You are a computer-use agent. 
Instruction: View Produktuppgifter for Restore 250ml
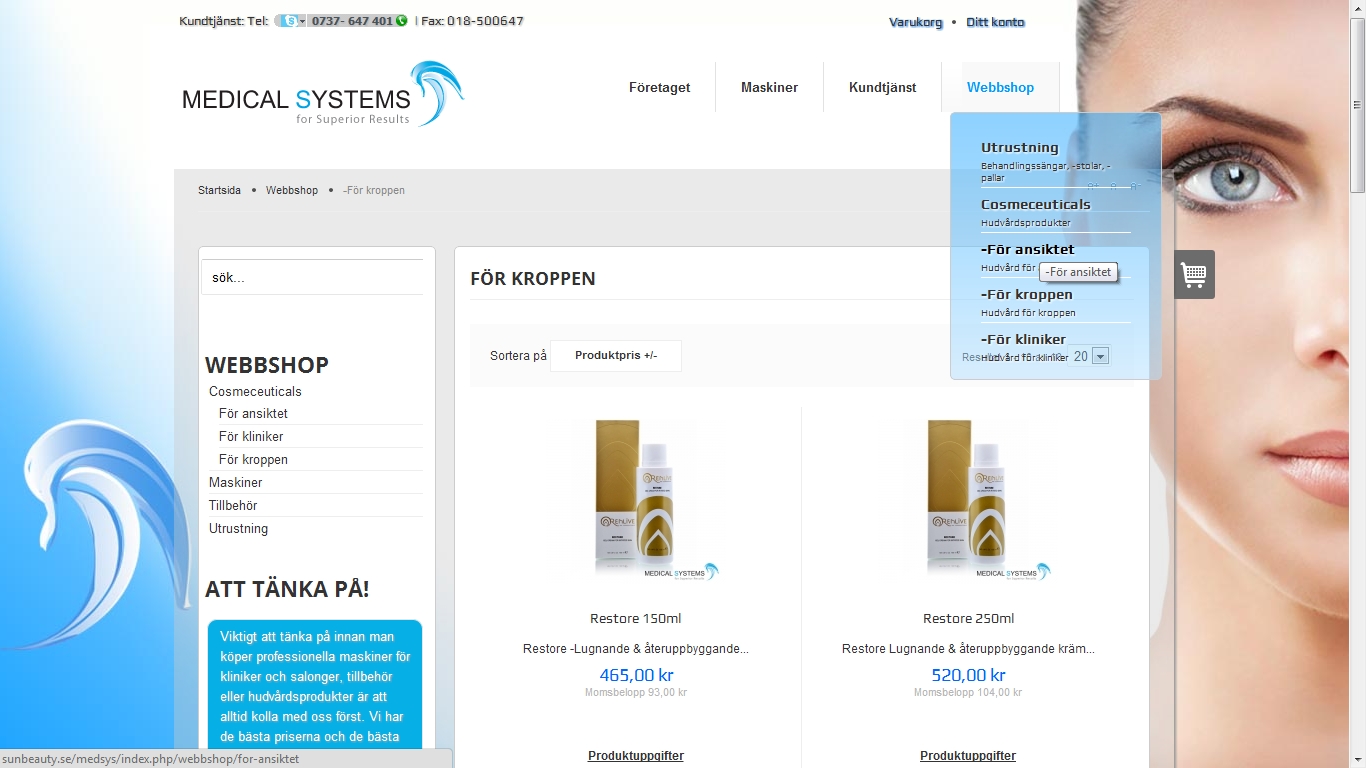(968, 756)
